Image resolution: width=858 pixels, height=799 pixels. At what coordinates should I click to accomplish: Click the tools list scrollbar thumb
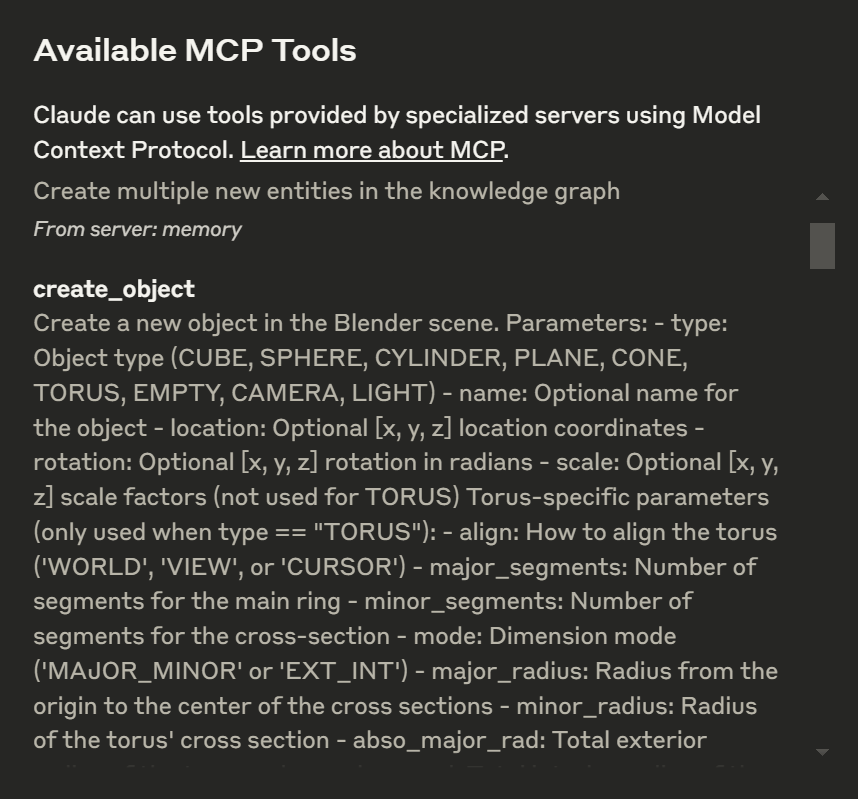pos(822,246)
